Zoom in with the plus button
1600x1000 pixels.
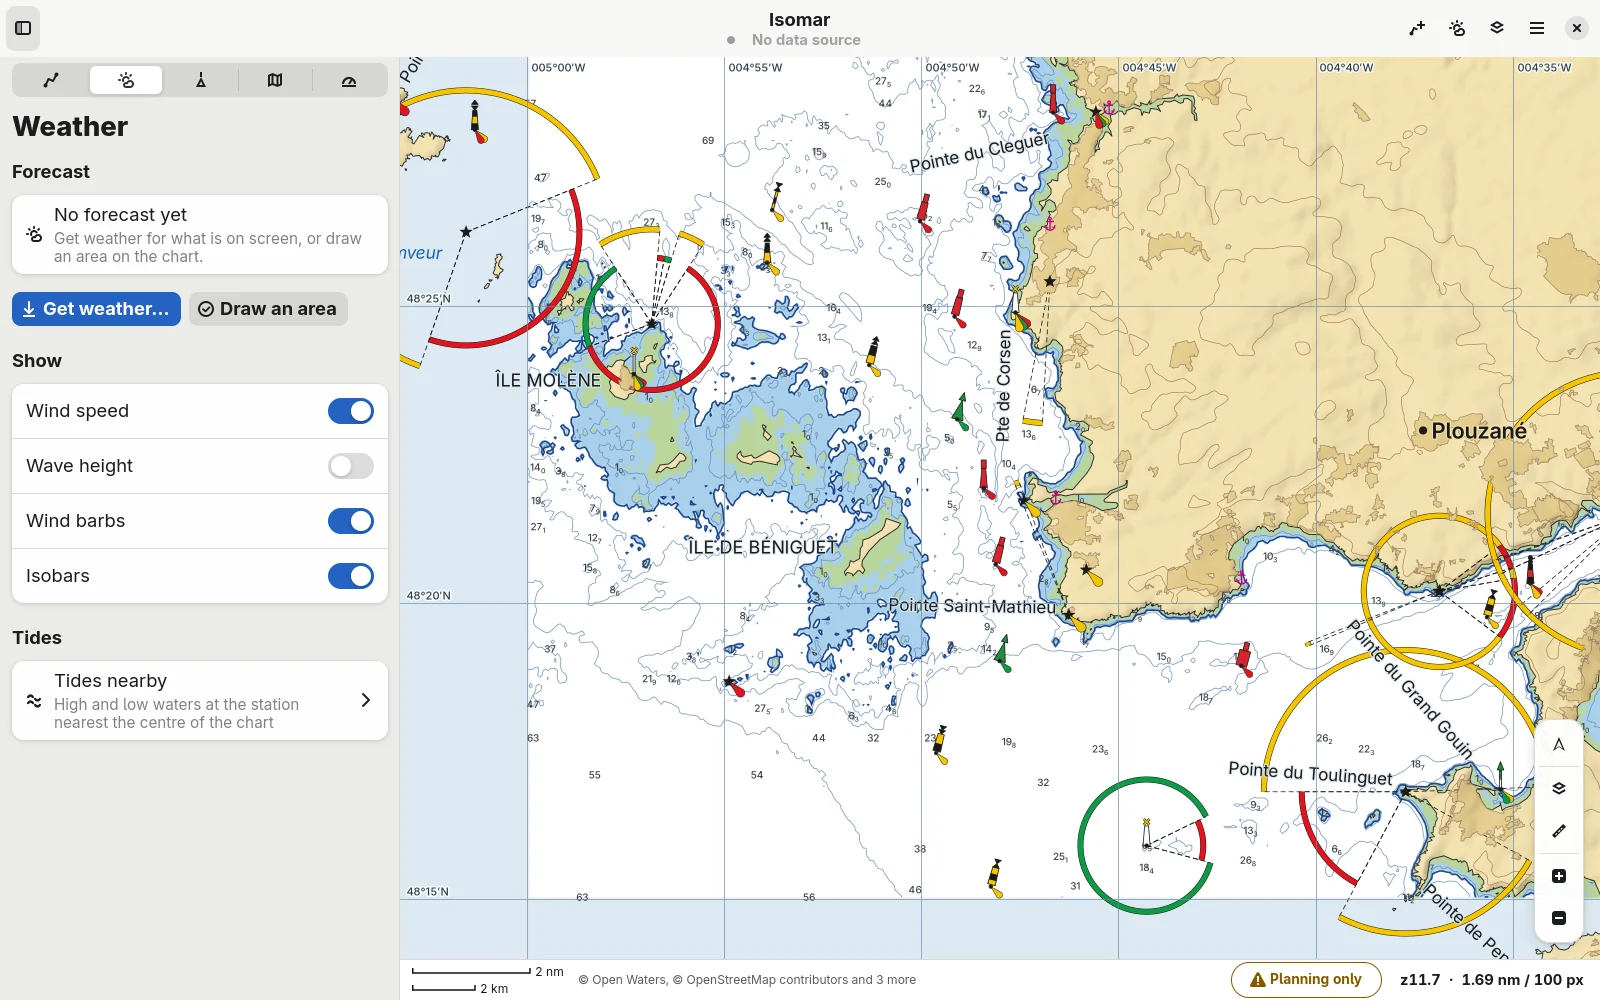point(1559,876)
